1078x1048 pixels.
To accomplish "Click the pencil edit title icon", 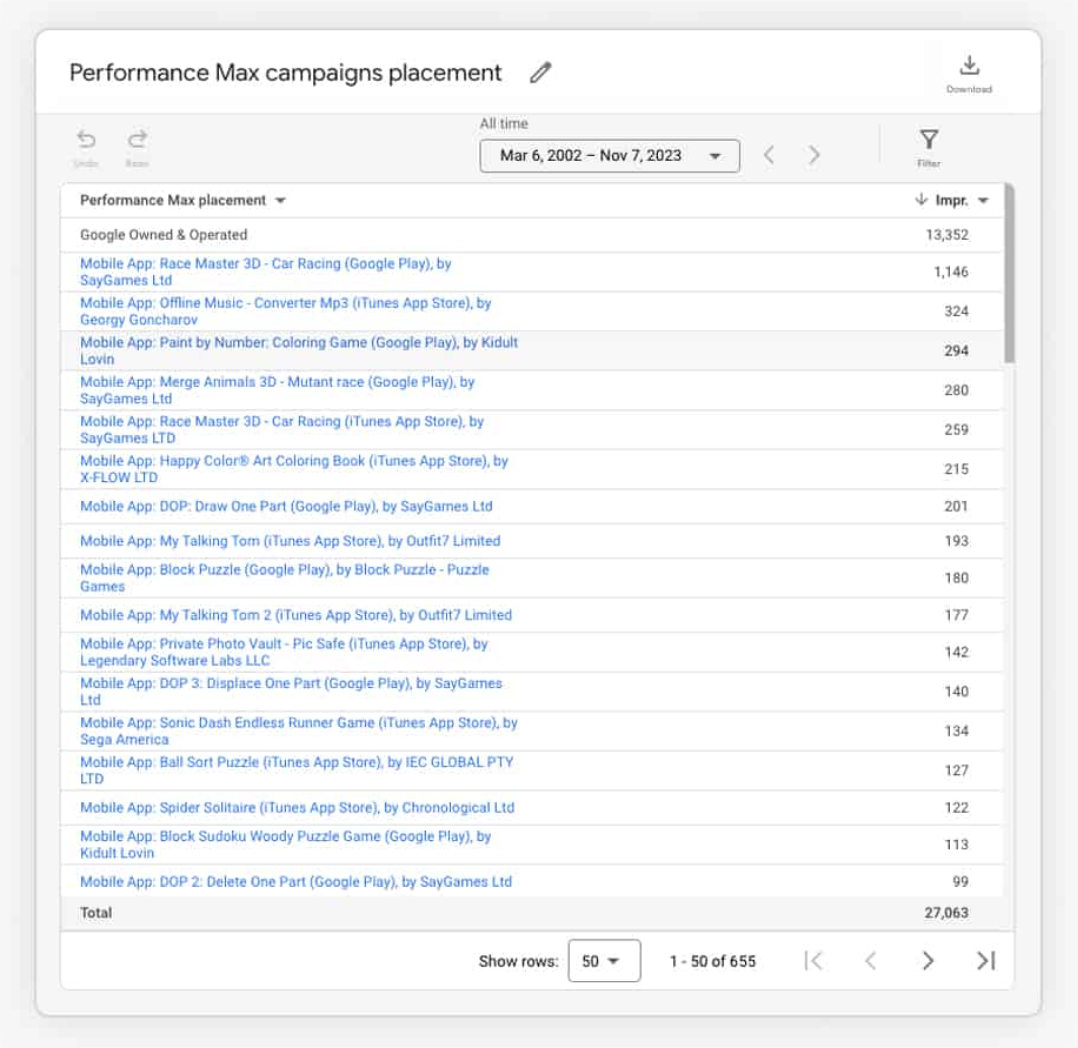I will pyautogui.click(x=540, y=72).
